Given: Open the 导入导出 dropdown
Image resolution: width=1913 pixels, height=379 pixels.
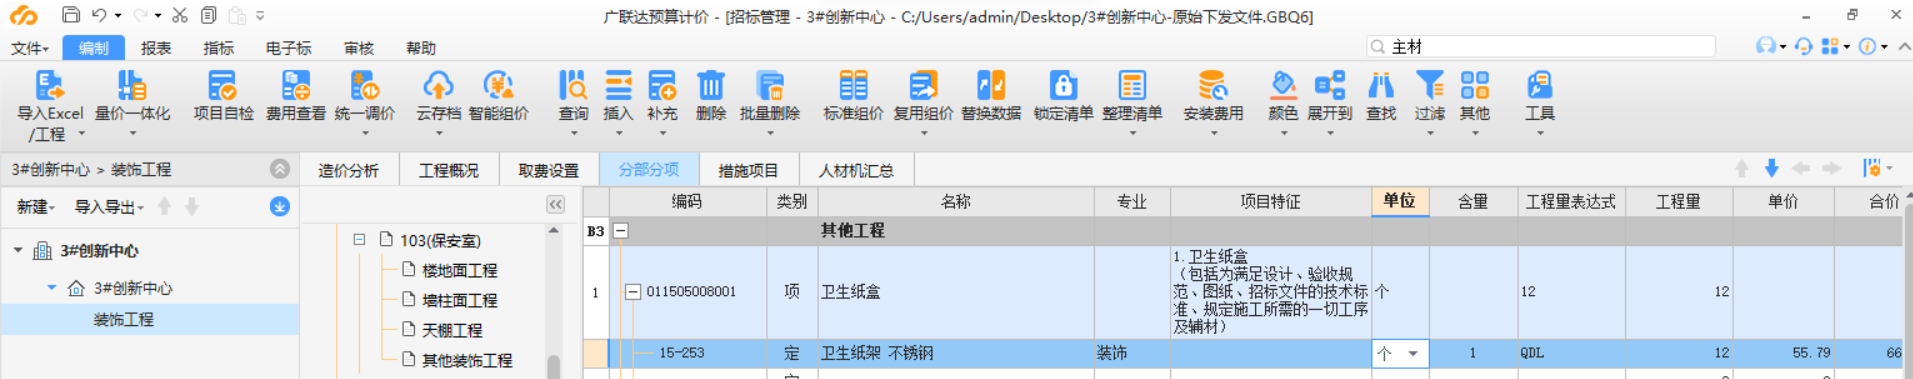Looking at the screenshot, I should [x=110, y=207].
